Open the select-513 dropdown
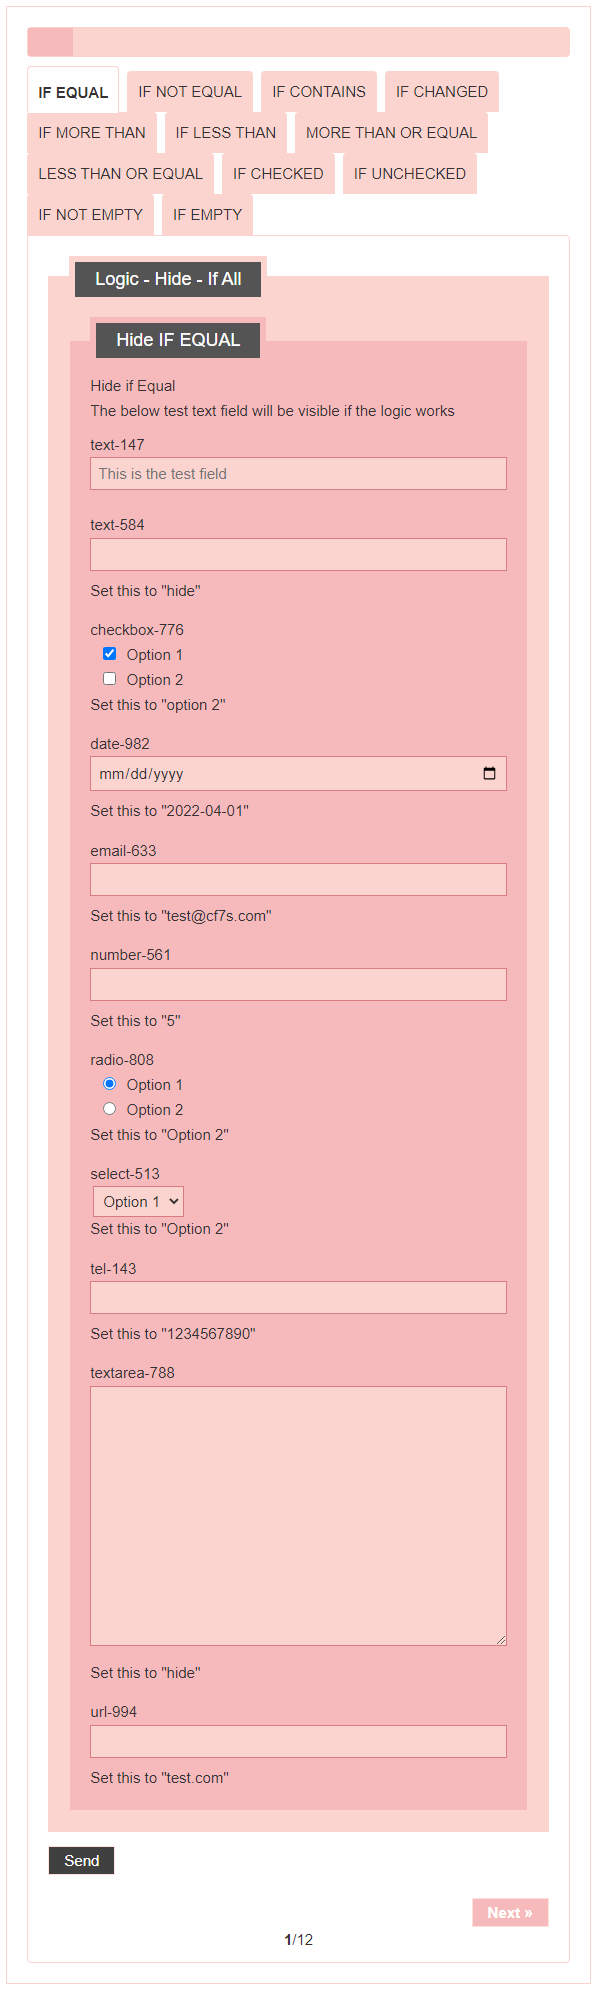Screen dimensions: 601x1991 click(139, 1201)
